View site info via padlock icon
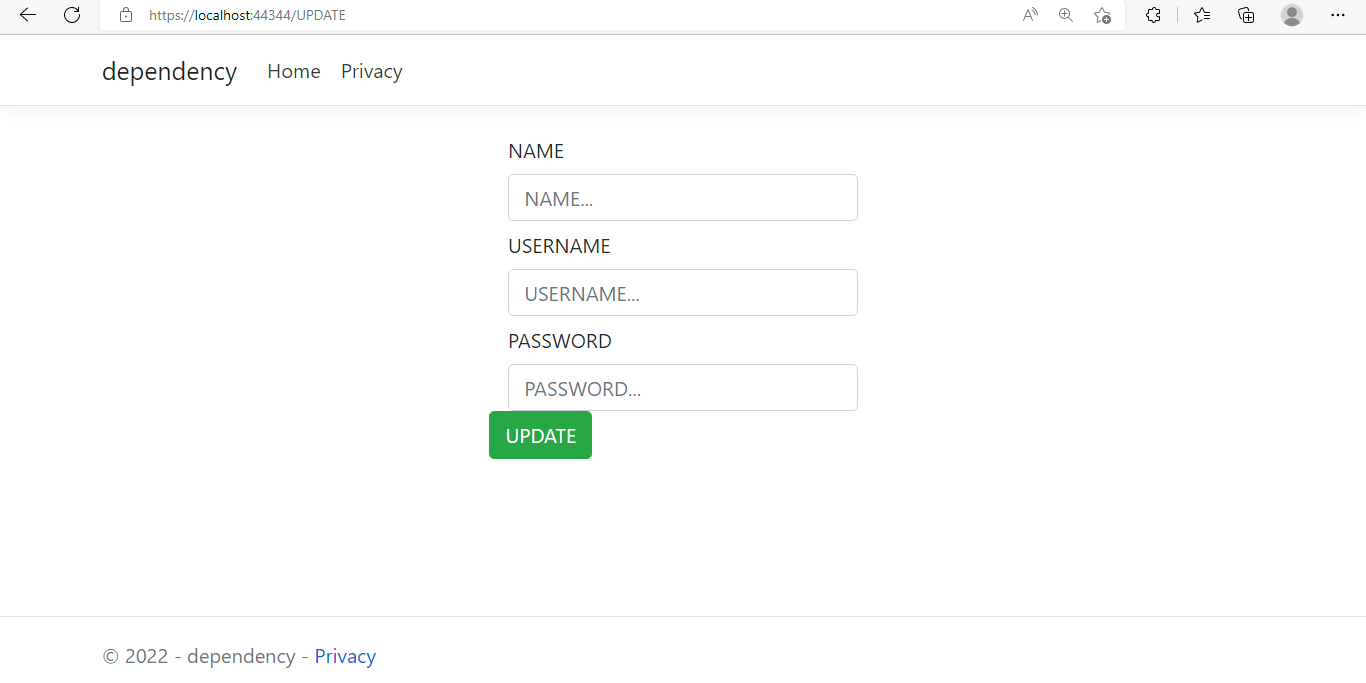 pyautogui.click(x=126, y=15)
